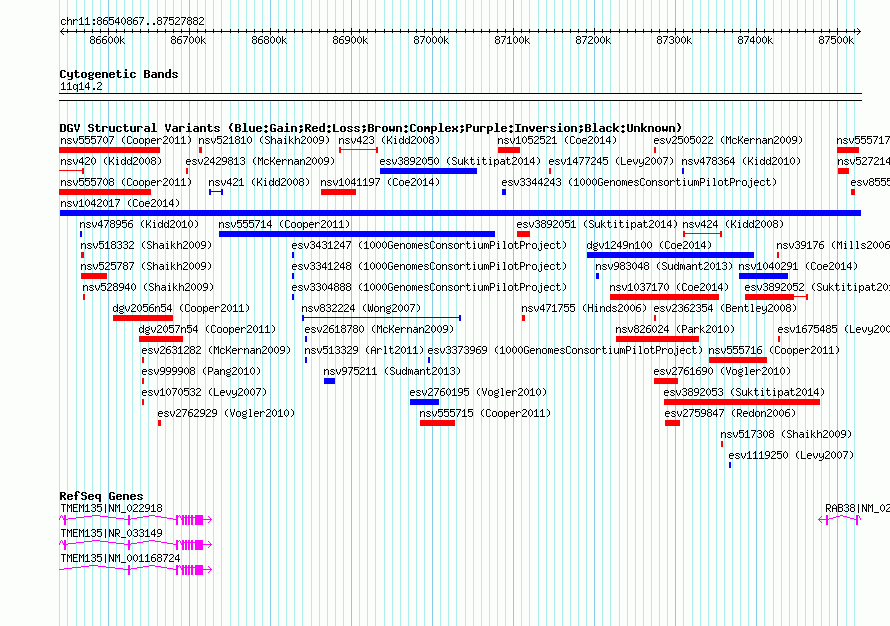Click variant label dgv1249n100 (Coe2014)
This screenshot has width=890, height=626.
(x=649, y=245)
